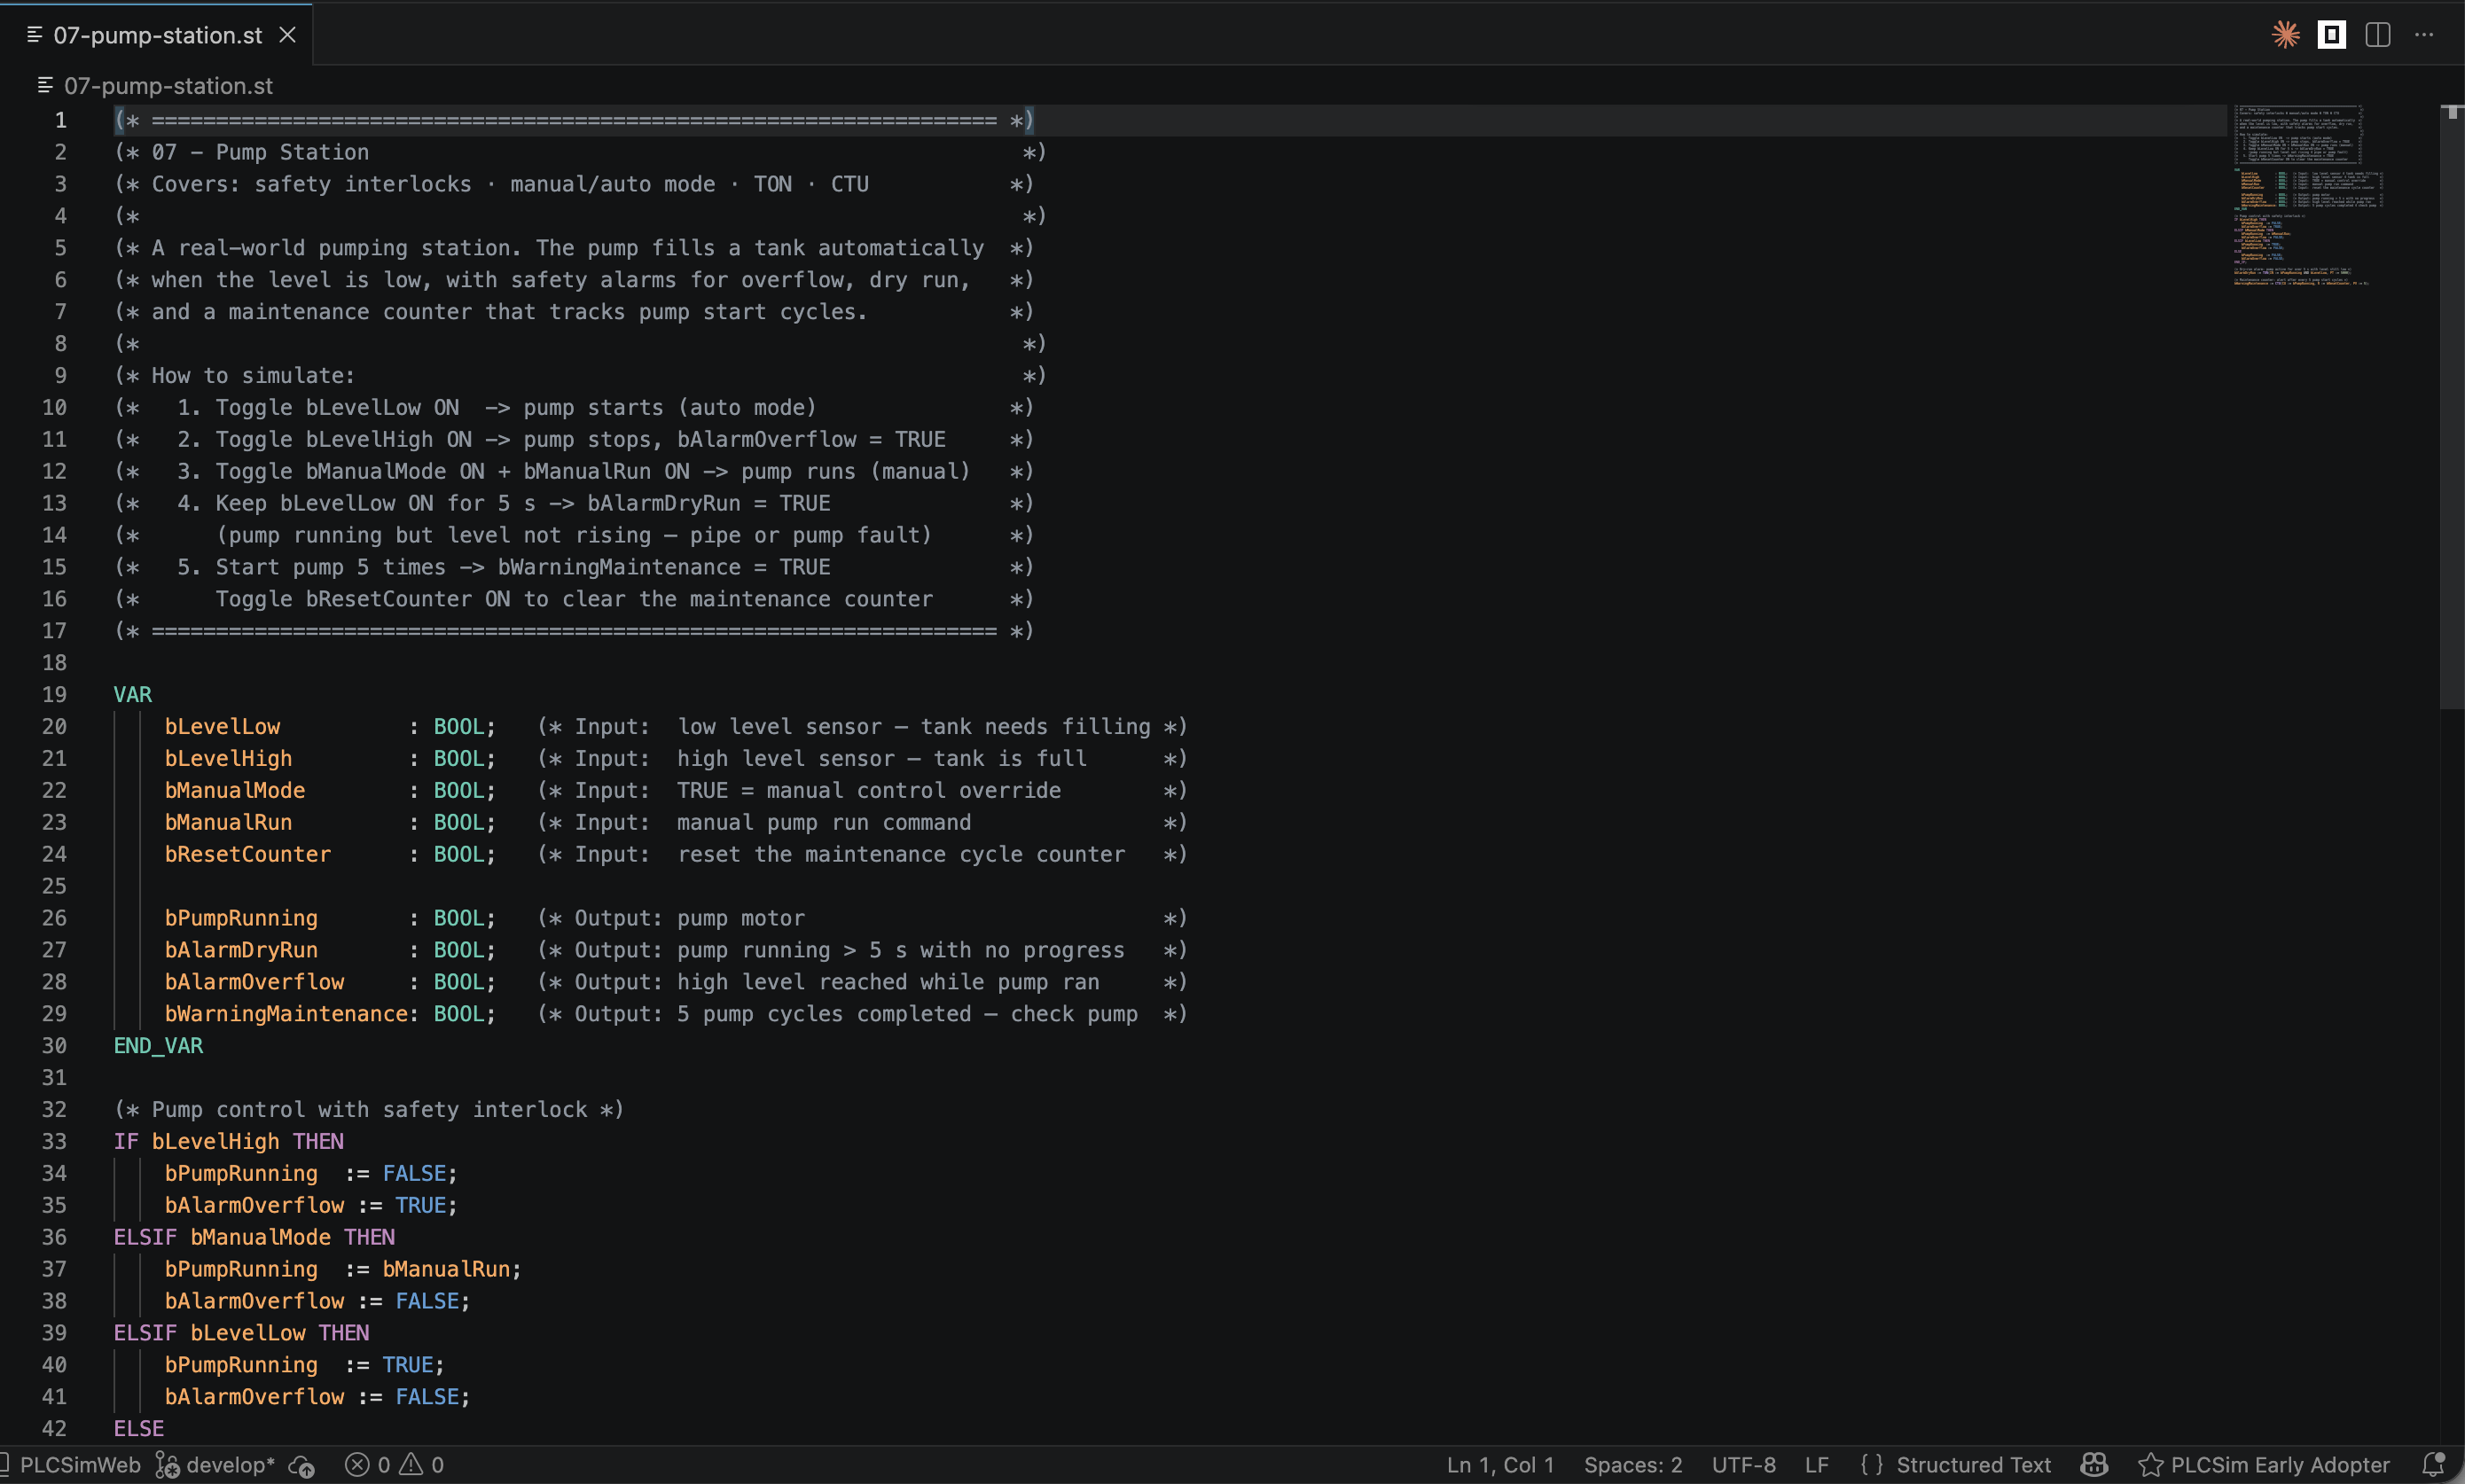The image size is (2465, 1484).
Task: Close the 07-pump-station.st tab
Action: 287,35
